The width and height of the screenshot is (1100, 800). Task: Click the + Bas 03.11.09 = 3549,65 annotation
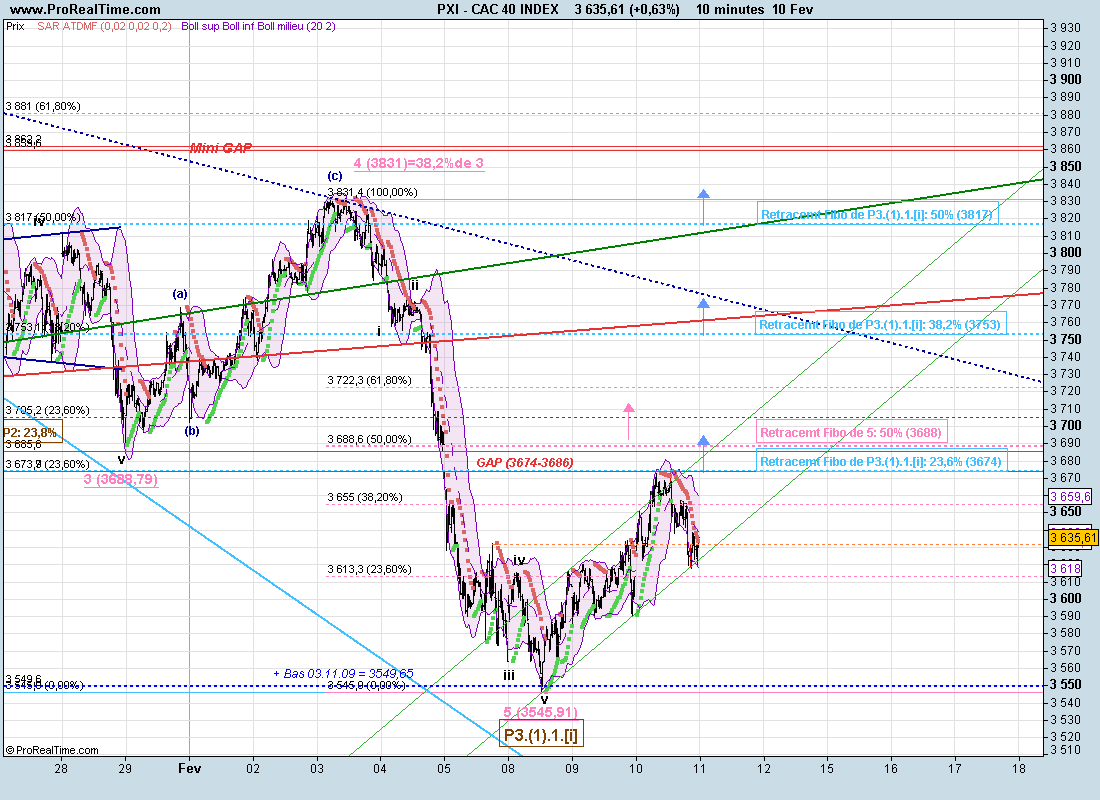click(343, 674)
